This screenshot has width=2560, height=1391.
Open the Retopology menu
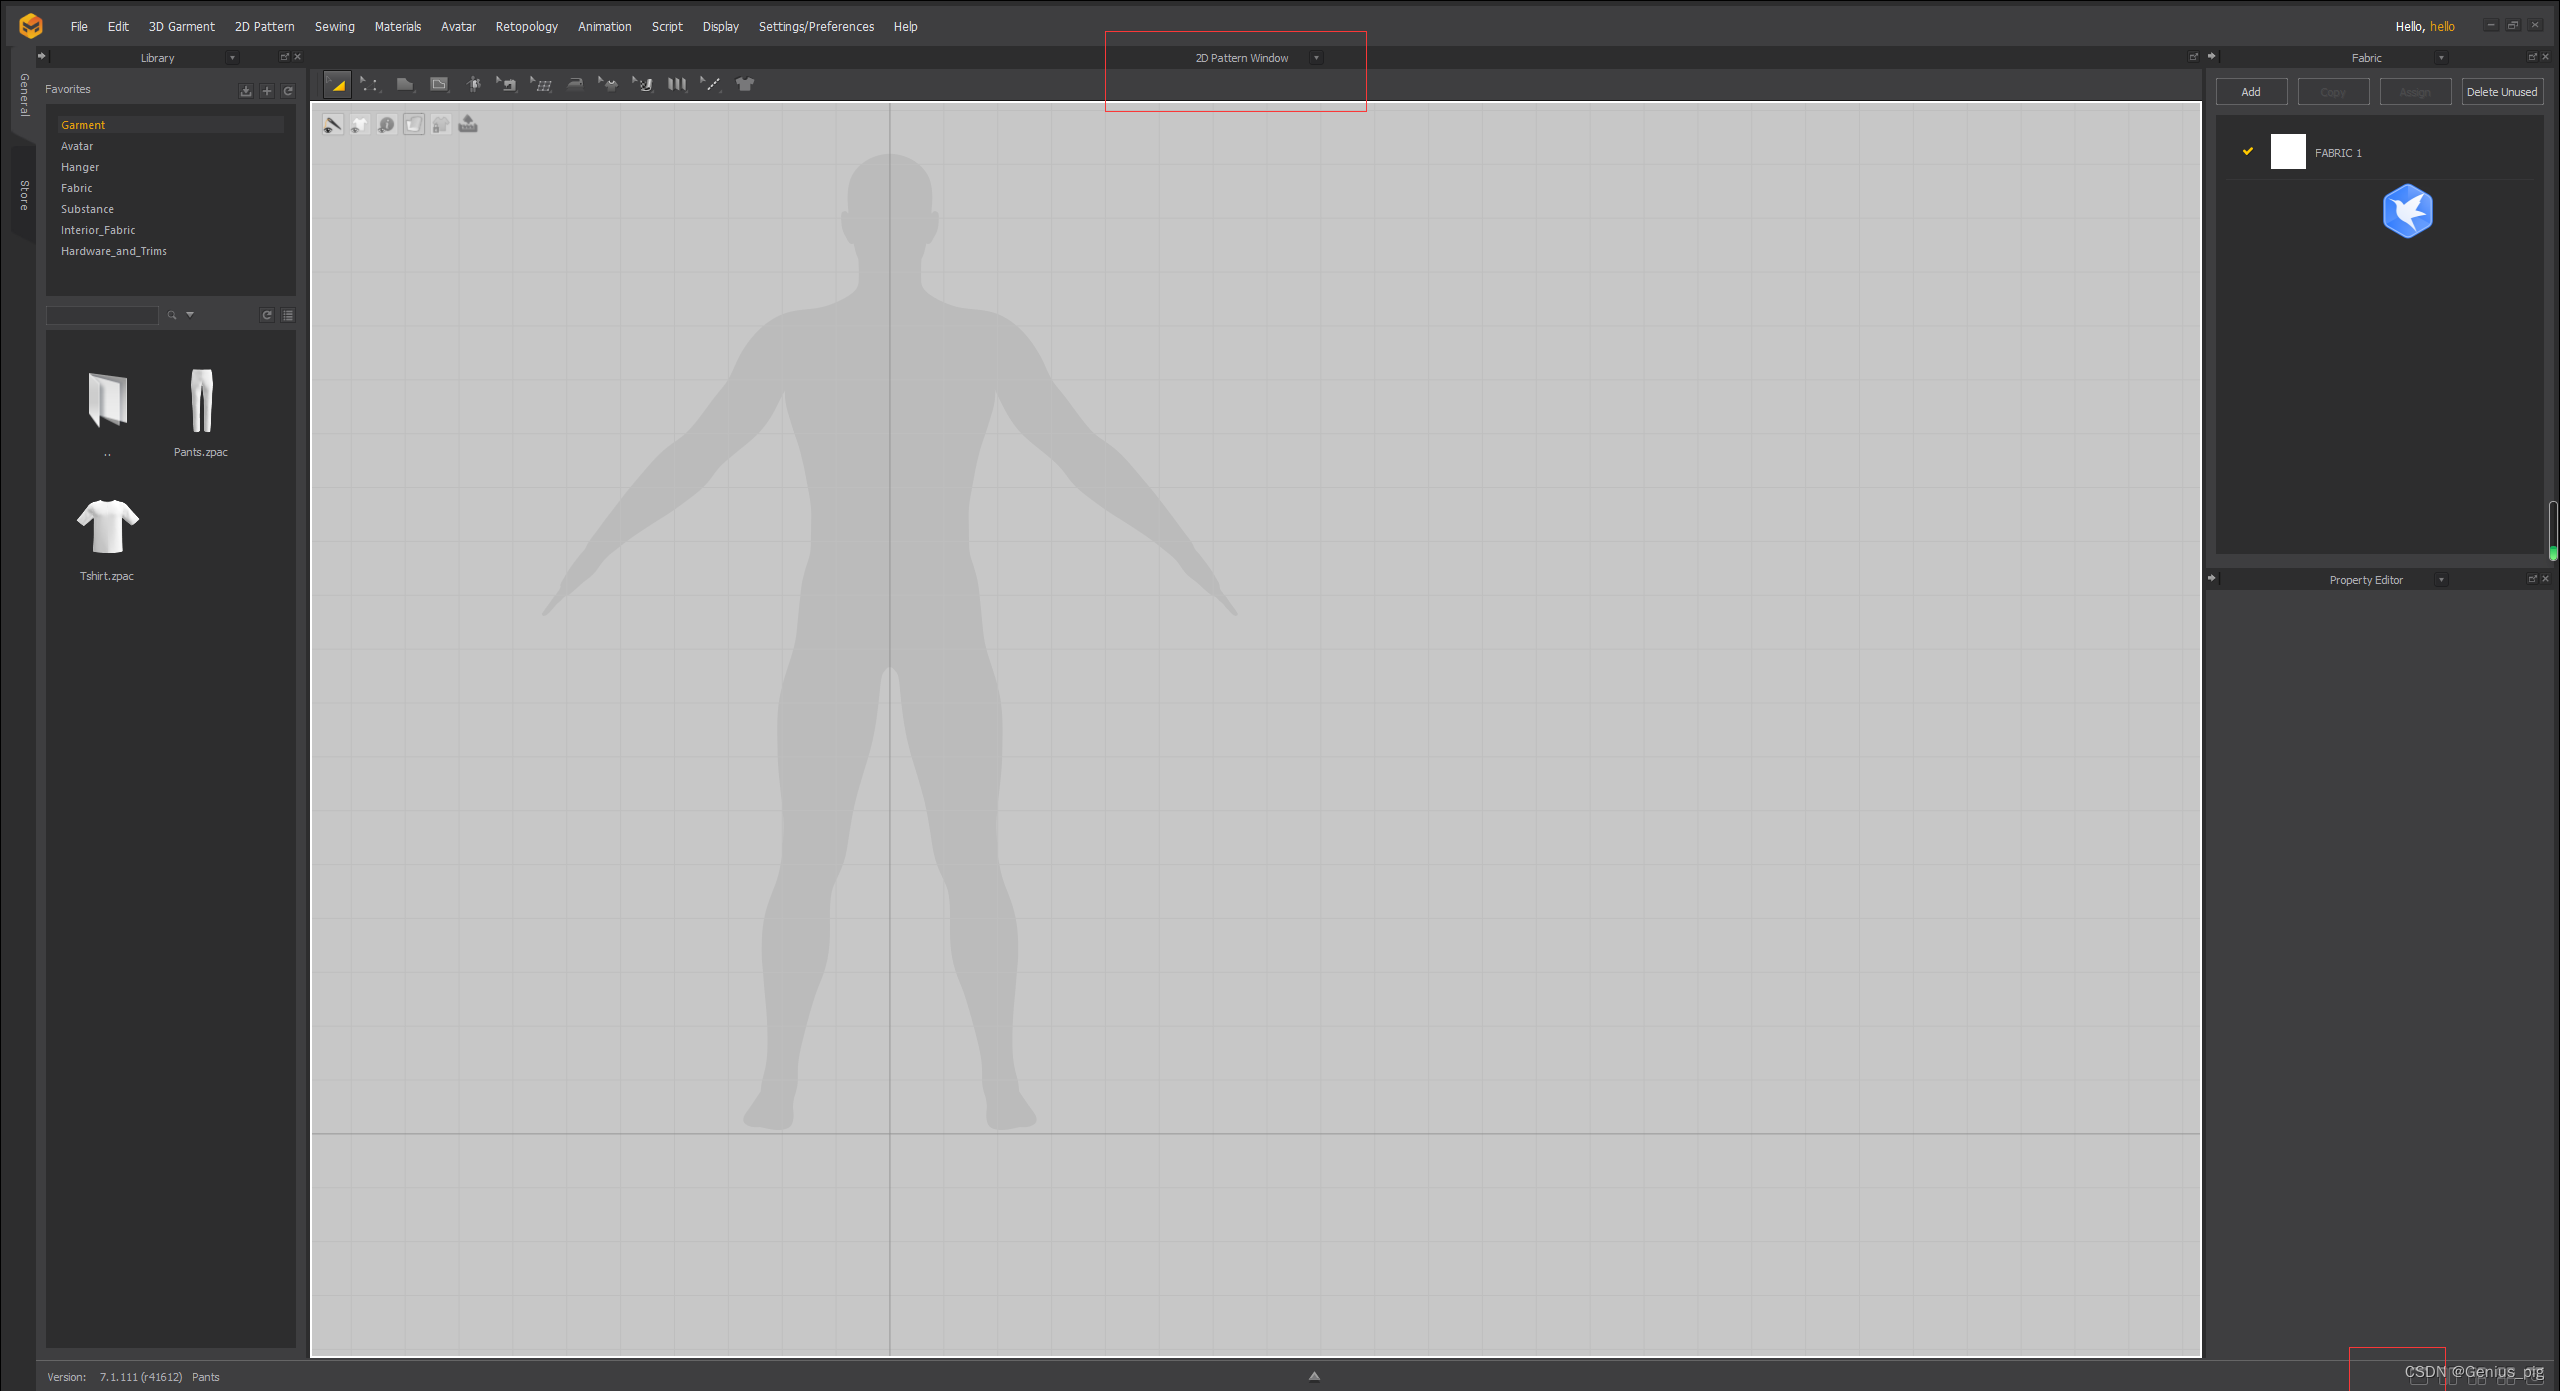pos(527,27)
